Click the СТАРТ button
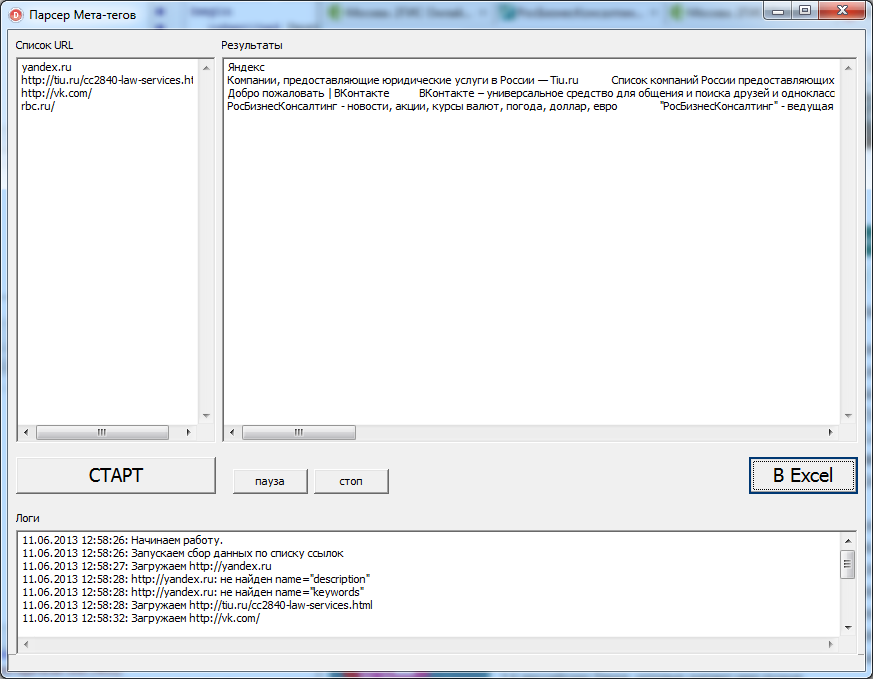This screenshot has height=679, width=873. coord(116,475)
